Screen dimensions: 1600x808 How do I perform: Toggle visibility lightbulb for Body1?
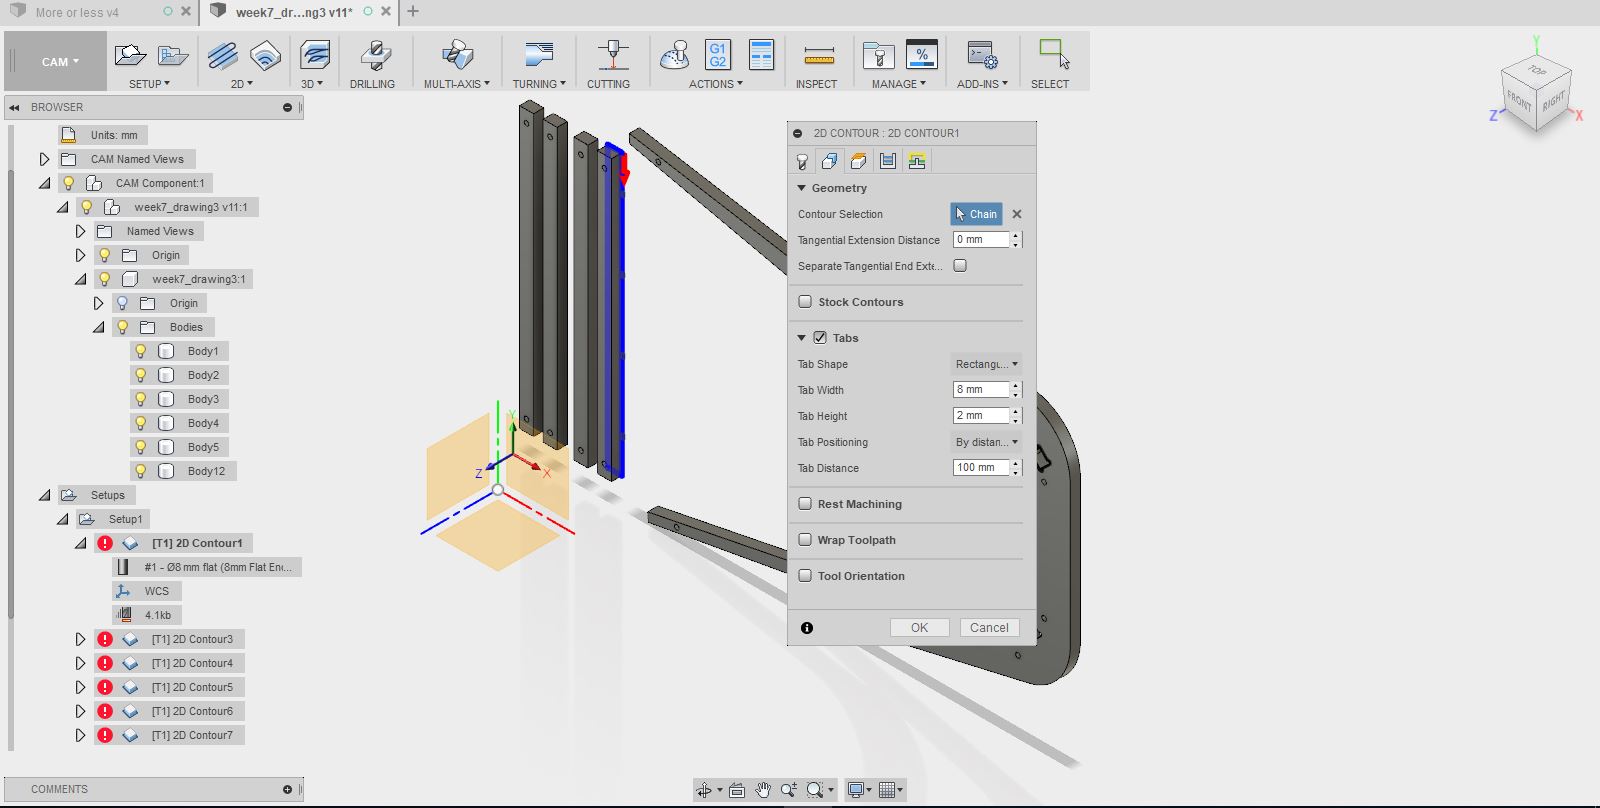[141, 351]
